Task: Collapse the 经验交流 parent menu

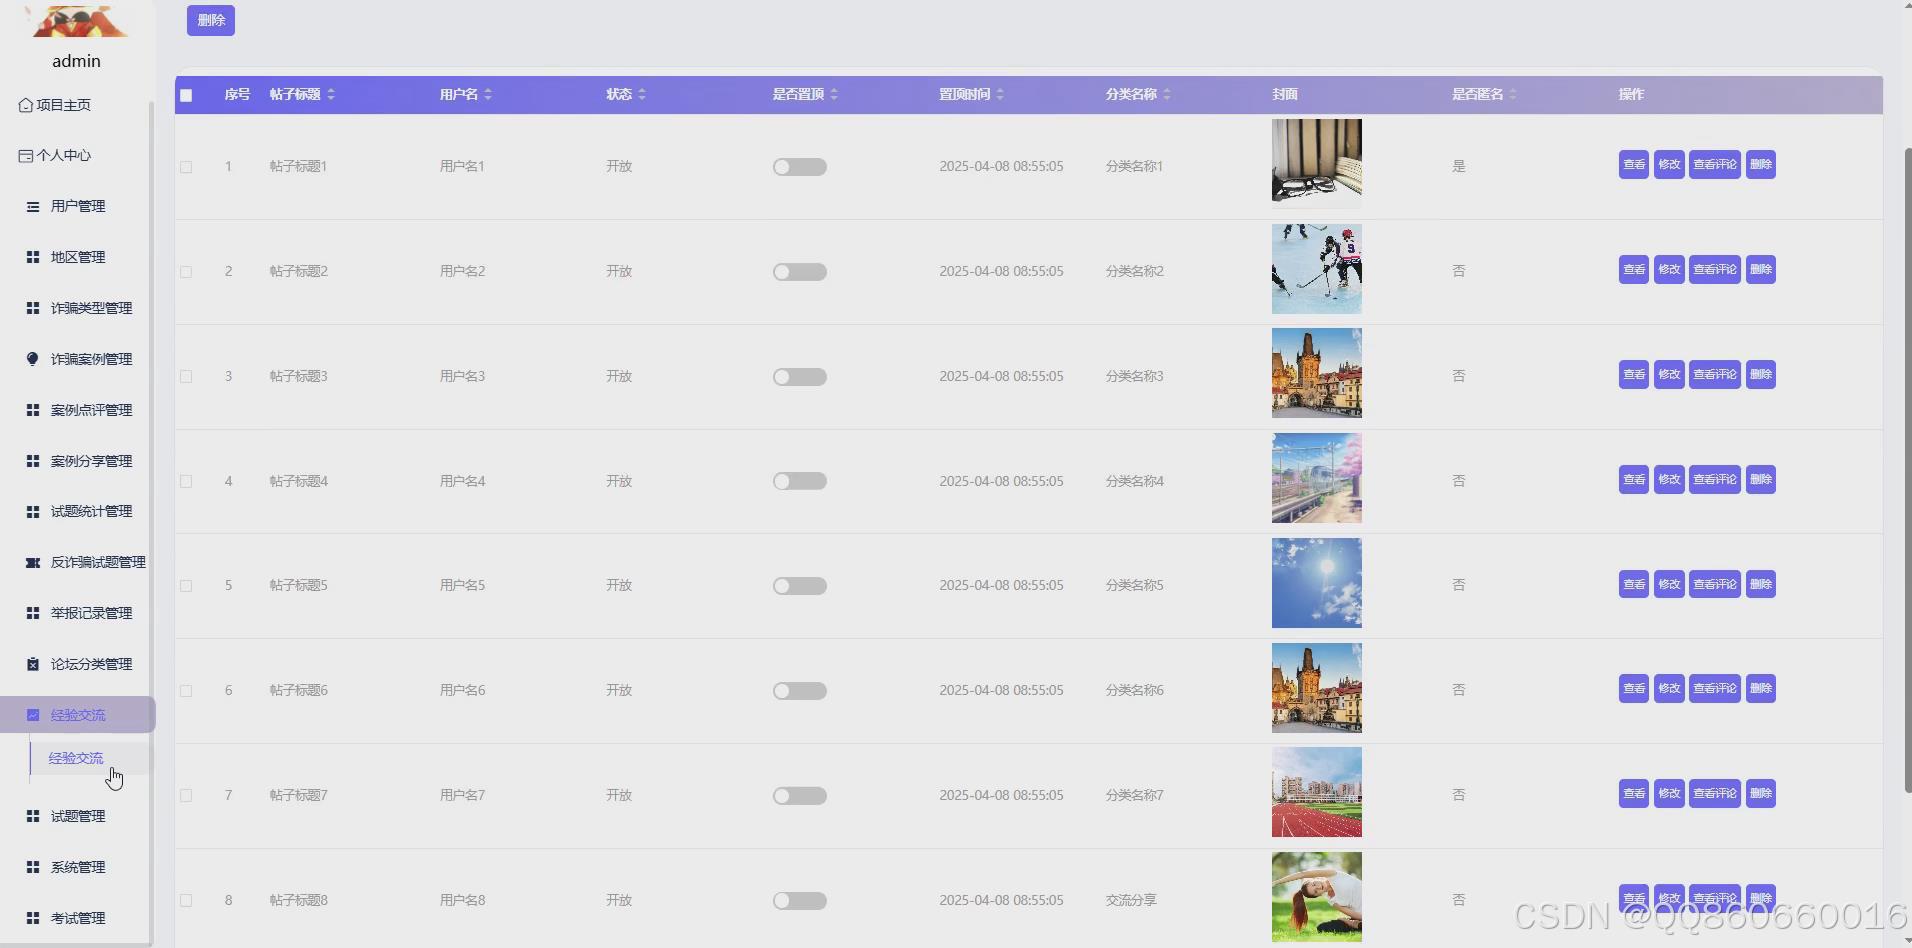Action: [x=77, y=715]
